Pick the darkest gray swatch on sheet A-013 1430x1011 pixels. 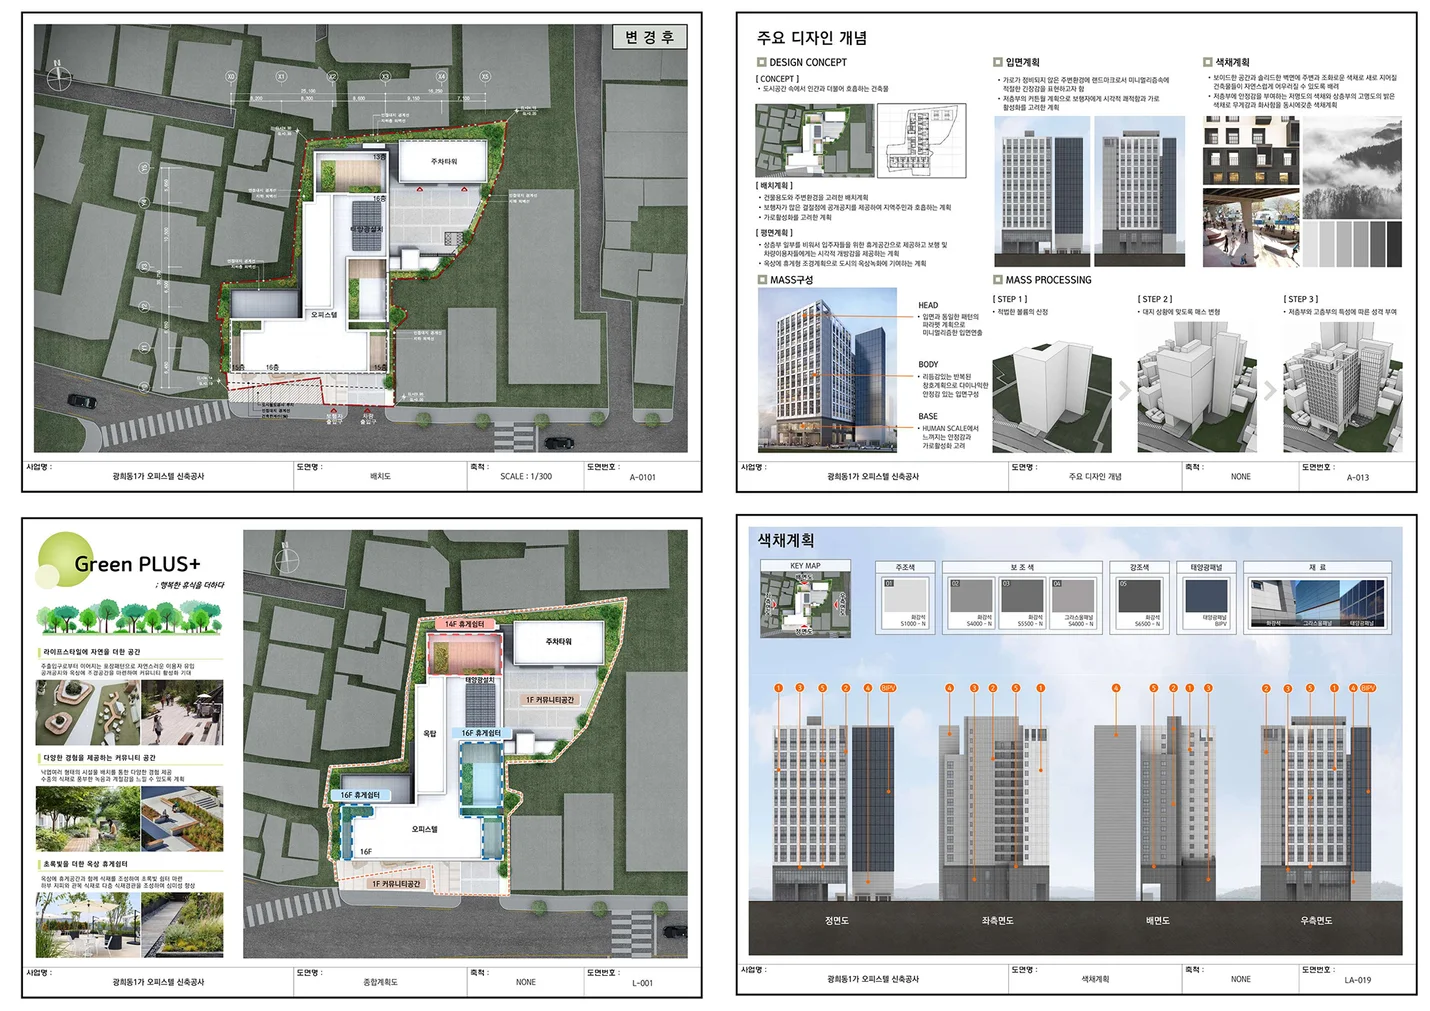coord(1393,243)
